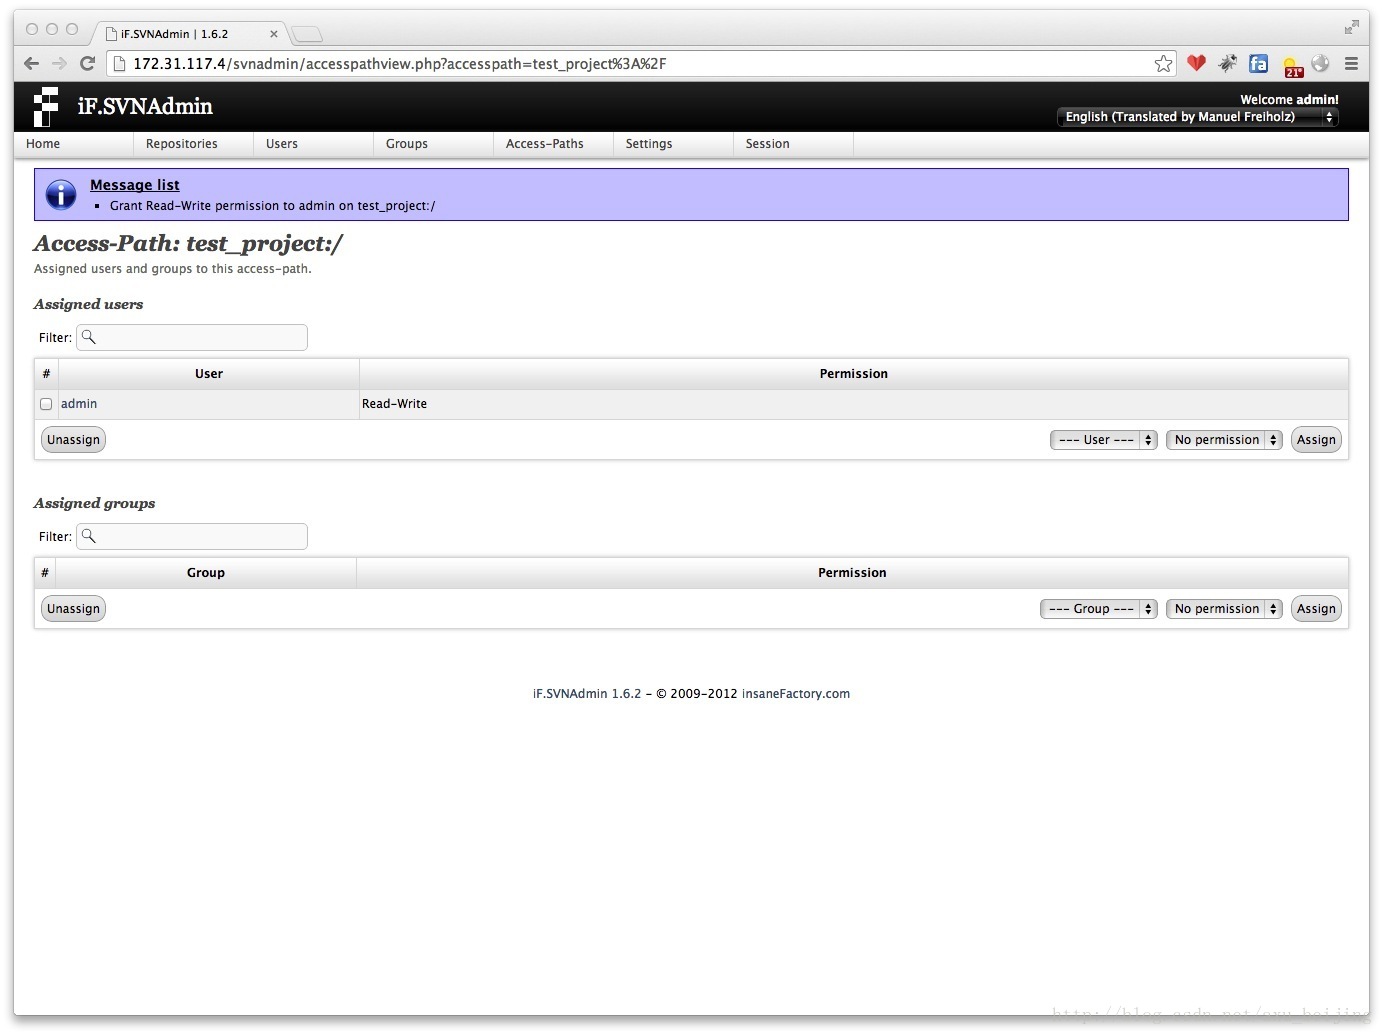Open the '--- Group ---' dropdown
Screen dimensions: 1383x1035
[1099, 609]
